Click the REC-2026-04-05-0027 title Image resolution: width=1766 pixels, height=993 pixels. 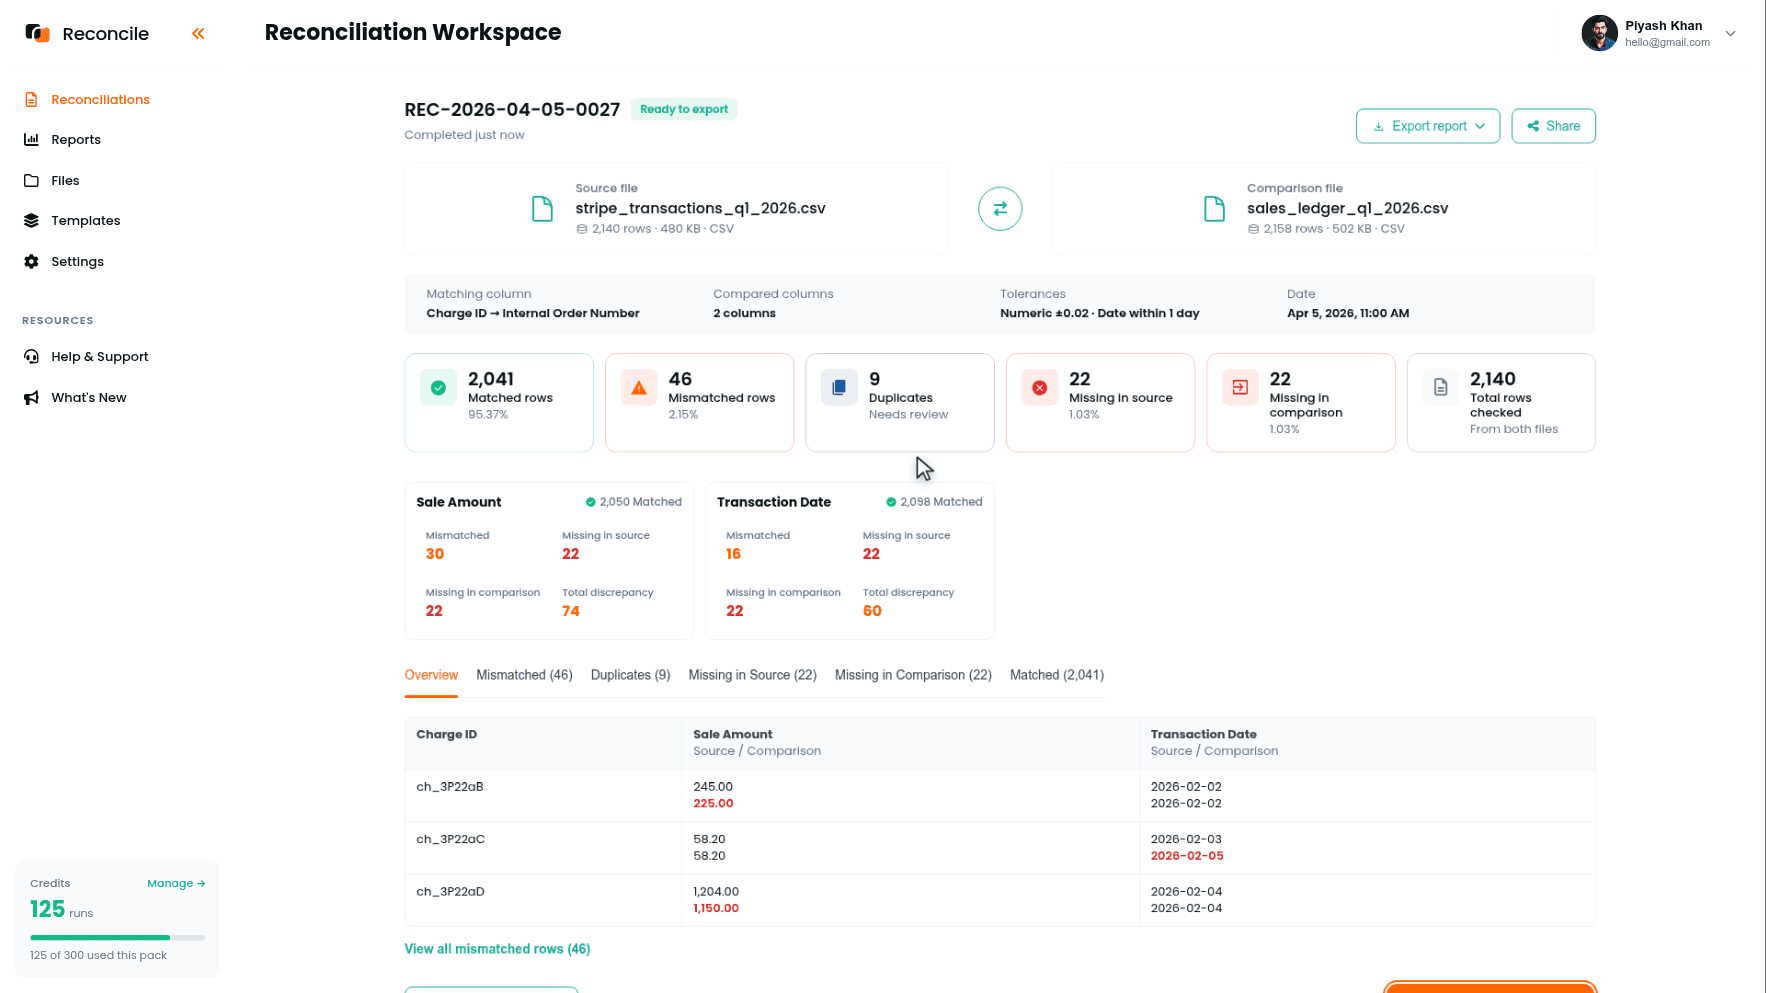coord(512,109)
